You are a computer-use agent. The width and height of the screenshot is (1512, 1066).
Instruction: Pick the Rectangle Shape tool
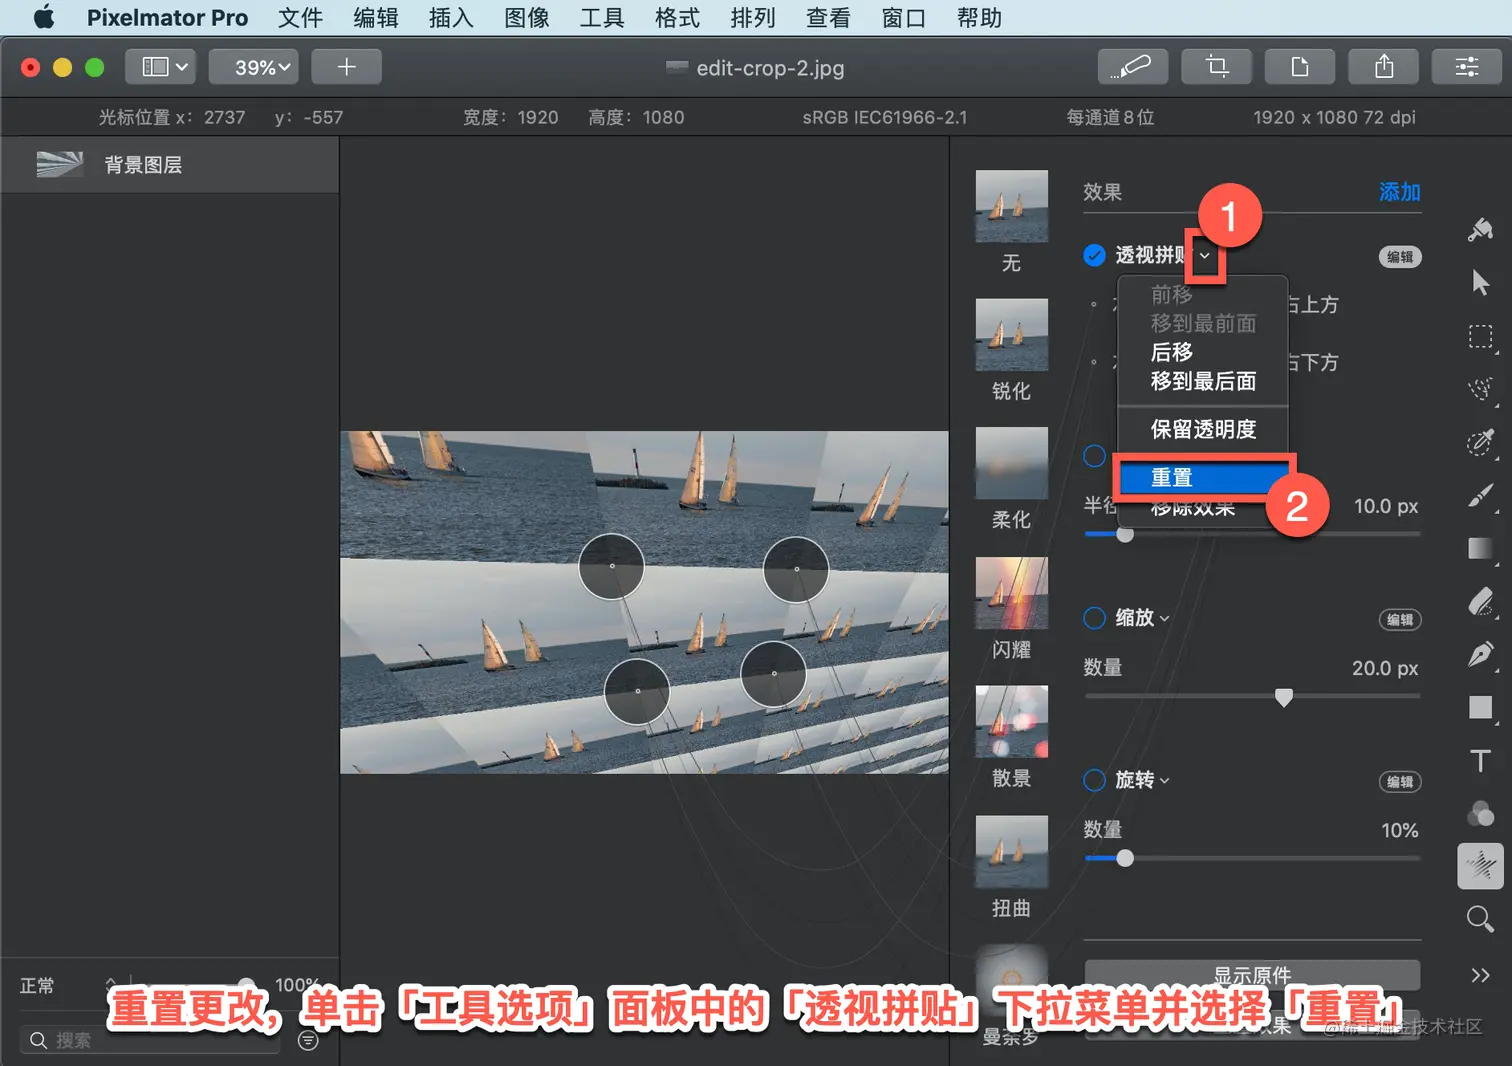[1480, 707]
